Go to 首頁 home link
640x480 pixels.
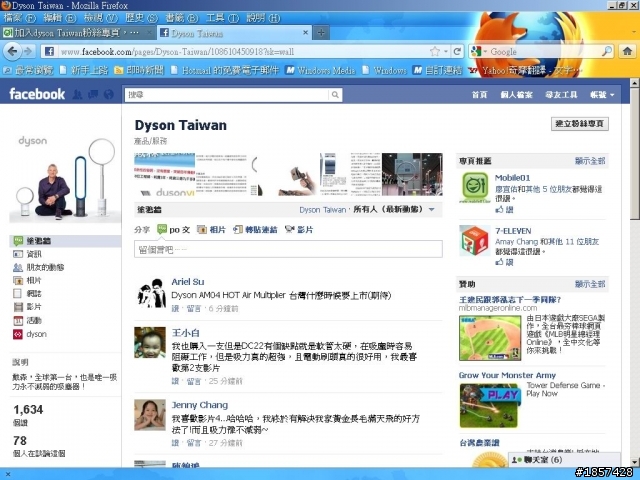(480, 95)
